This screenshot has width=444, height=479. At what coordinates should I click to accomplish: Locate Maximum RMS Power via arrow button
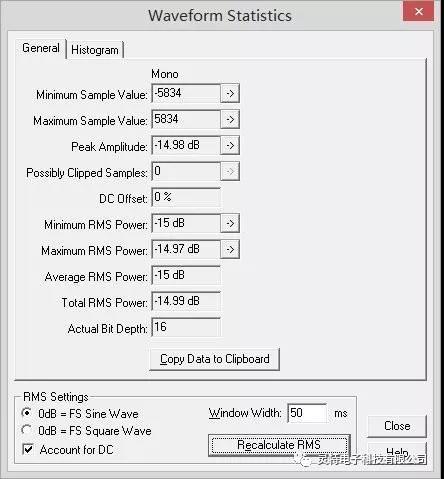point(230,249)
